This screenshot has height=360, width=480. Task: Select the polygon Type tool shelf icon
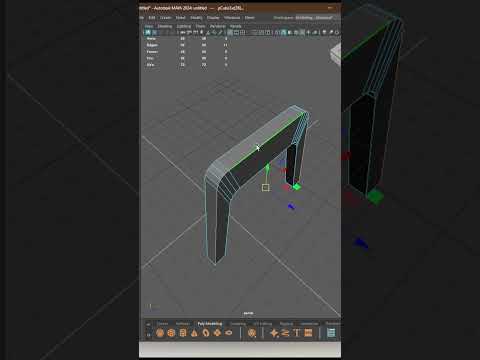click(297, 333)
